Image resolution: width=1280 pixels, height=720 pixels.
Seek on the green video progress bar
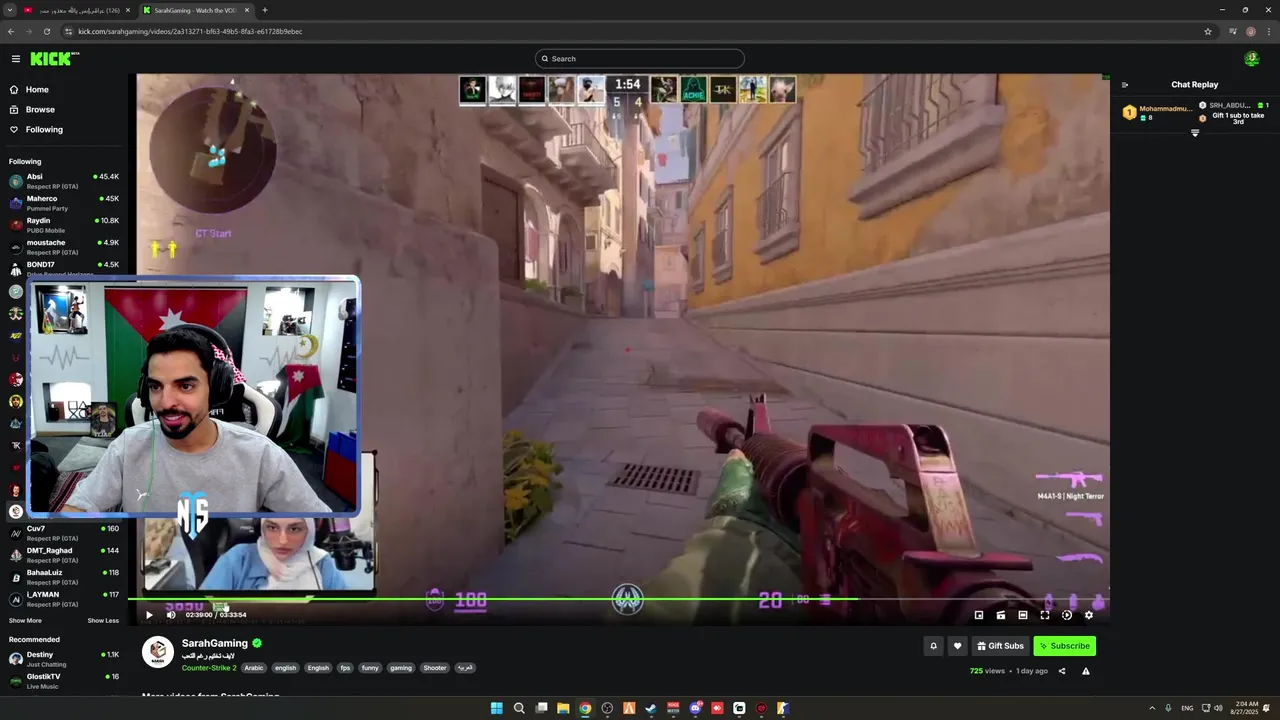click(618, 599)
